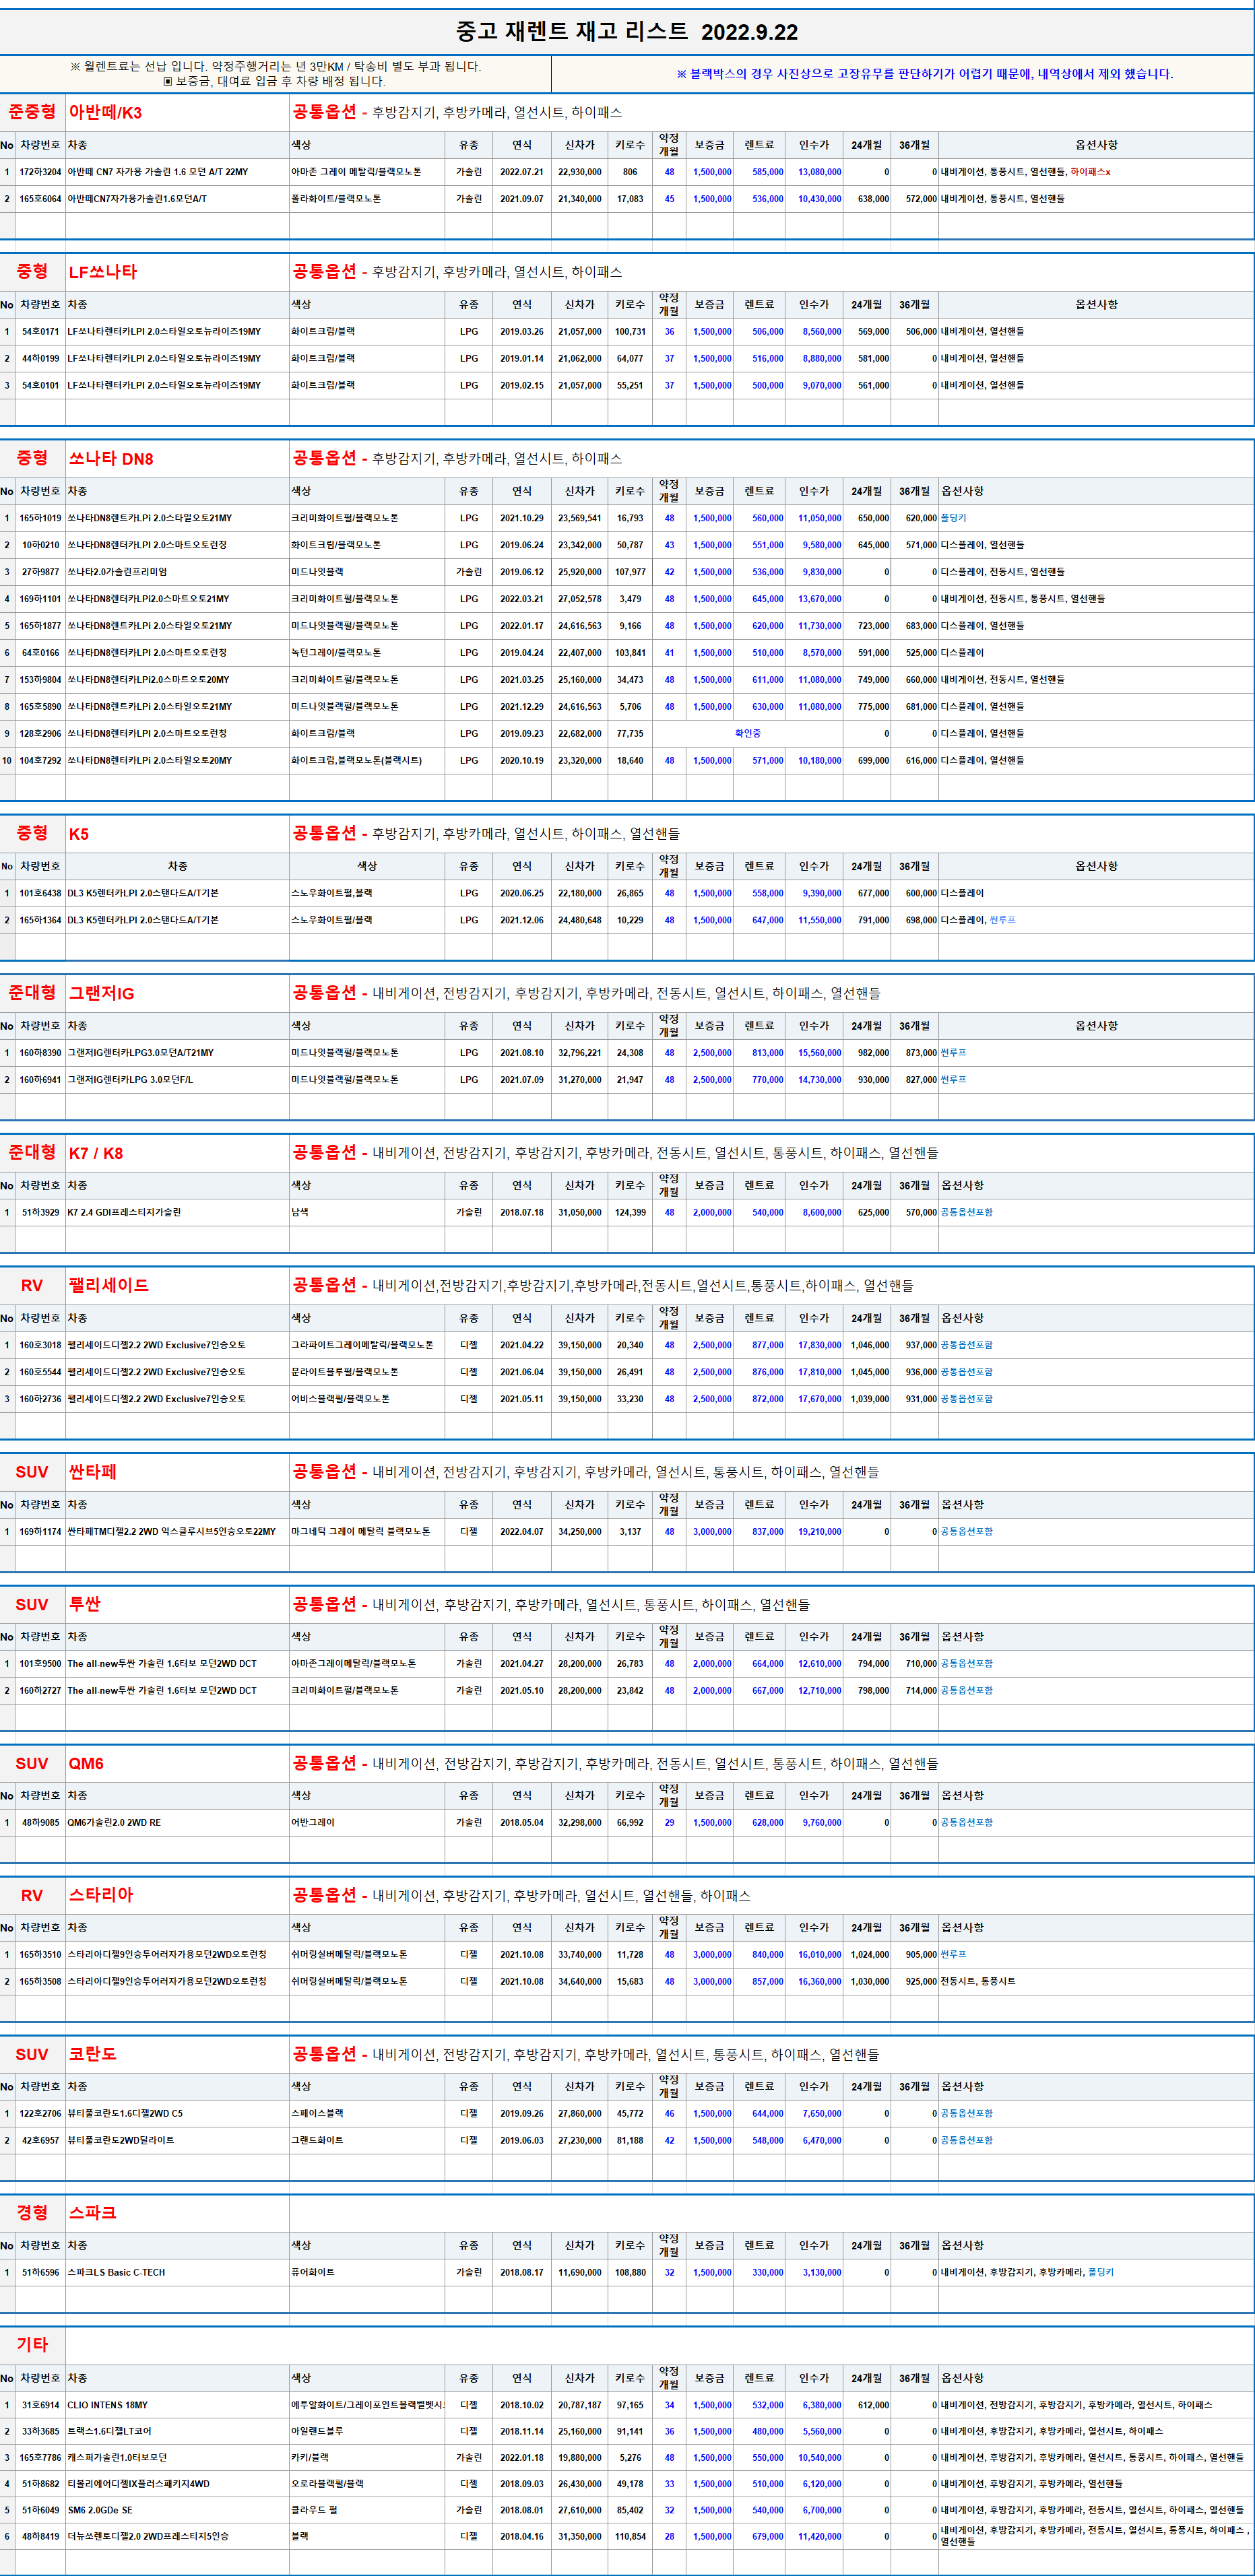Screen dimensions: 1255x2576
Task: Click the 싼타페 mileage cell '3,137'
Action: coord(630,1531)
